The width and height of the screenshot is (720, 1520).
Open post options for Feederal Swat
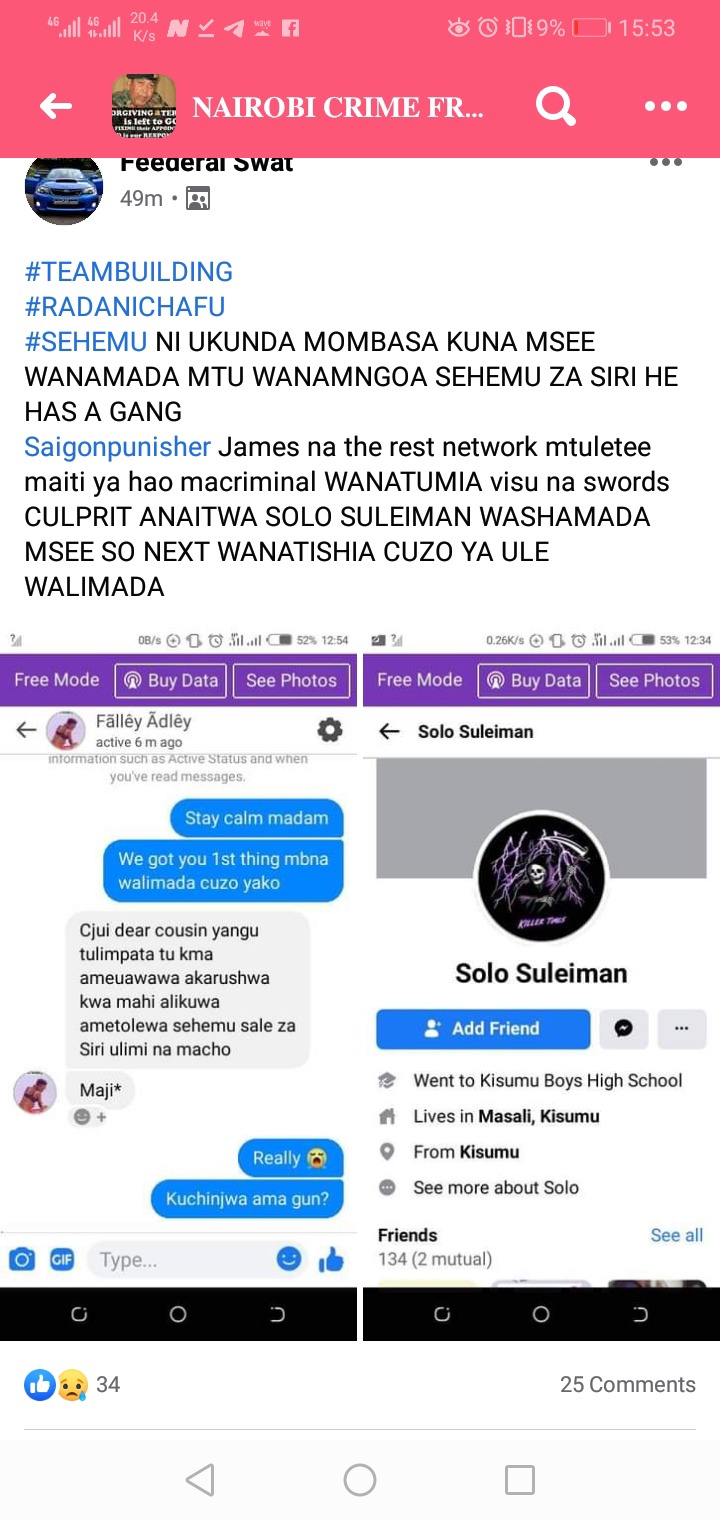pyautogui.click(x=666, y=163)
